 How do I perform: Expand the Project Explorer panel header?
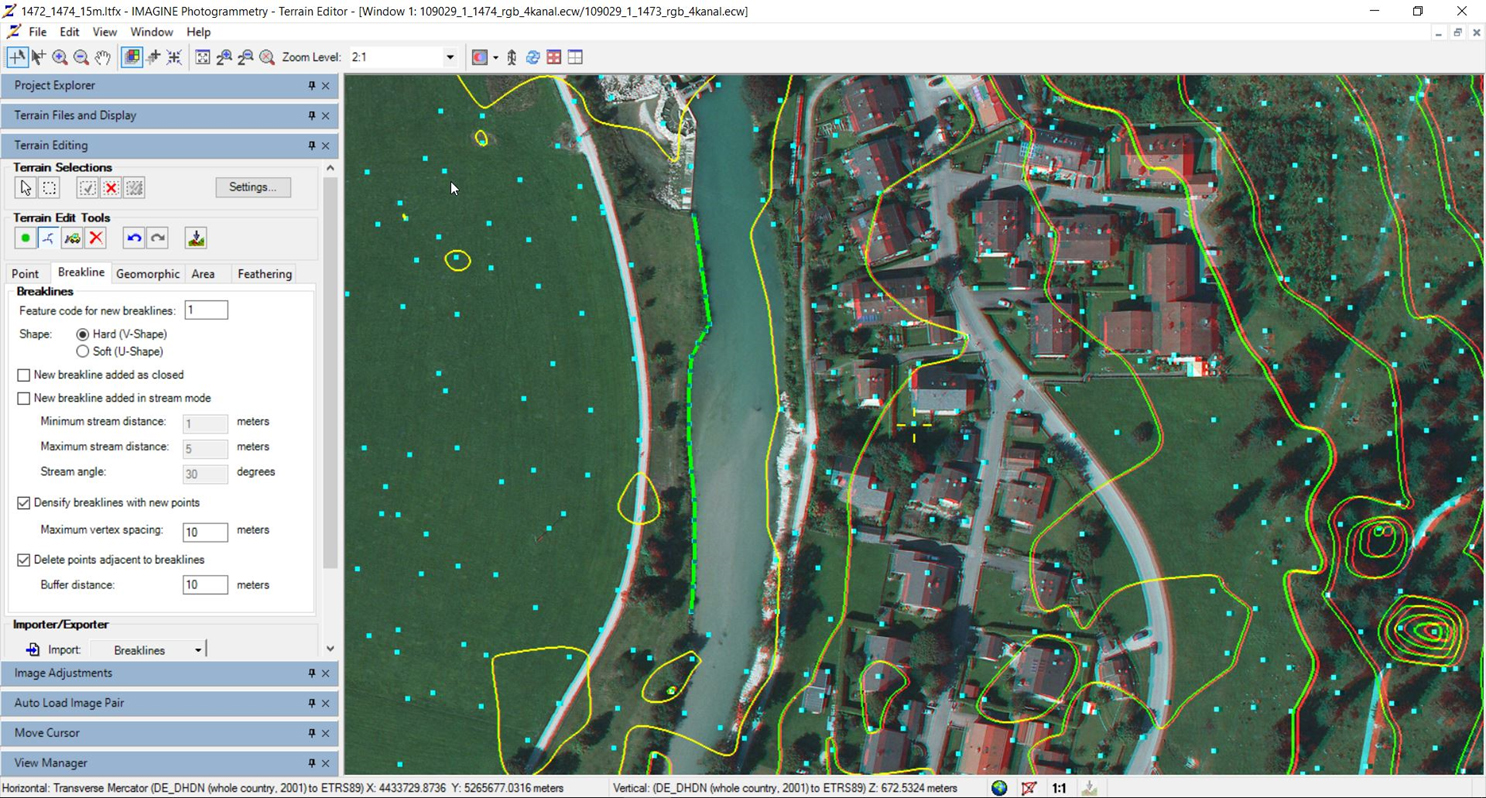click(x=169, y=86)
